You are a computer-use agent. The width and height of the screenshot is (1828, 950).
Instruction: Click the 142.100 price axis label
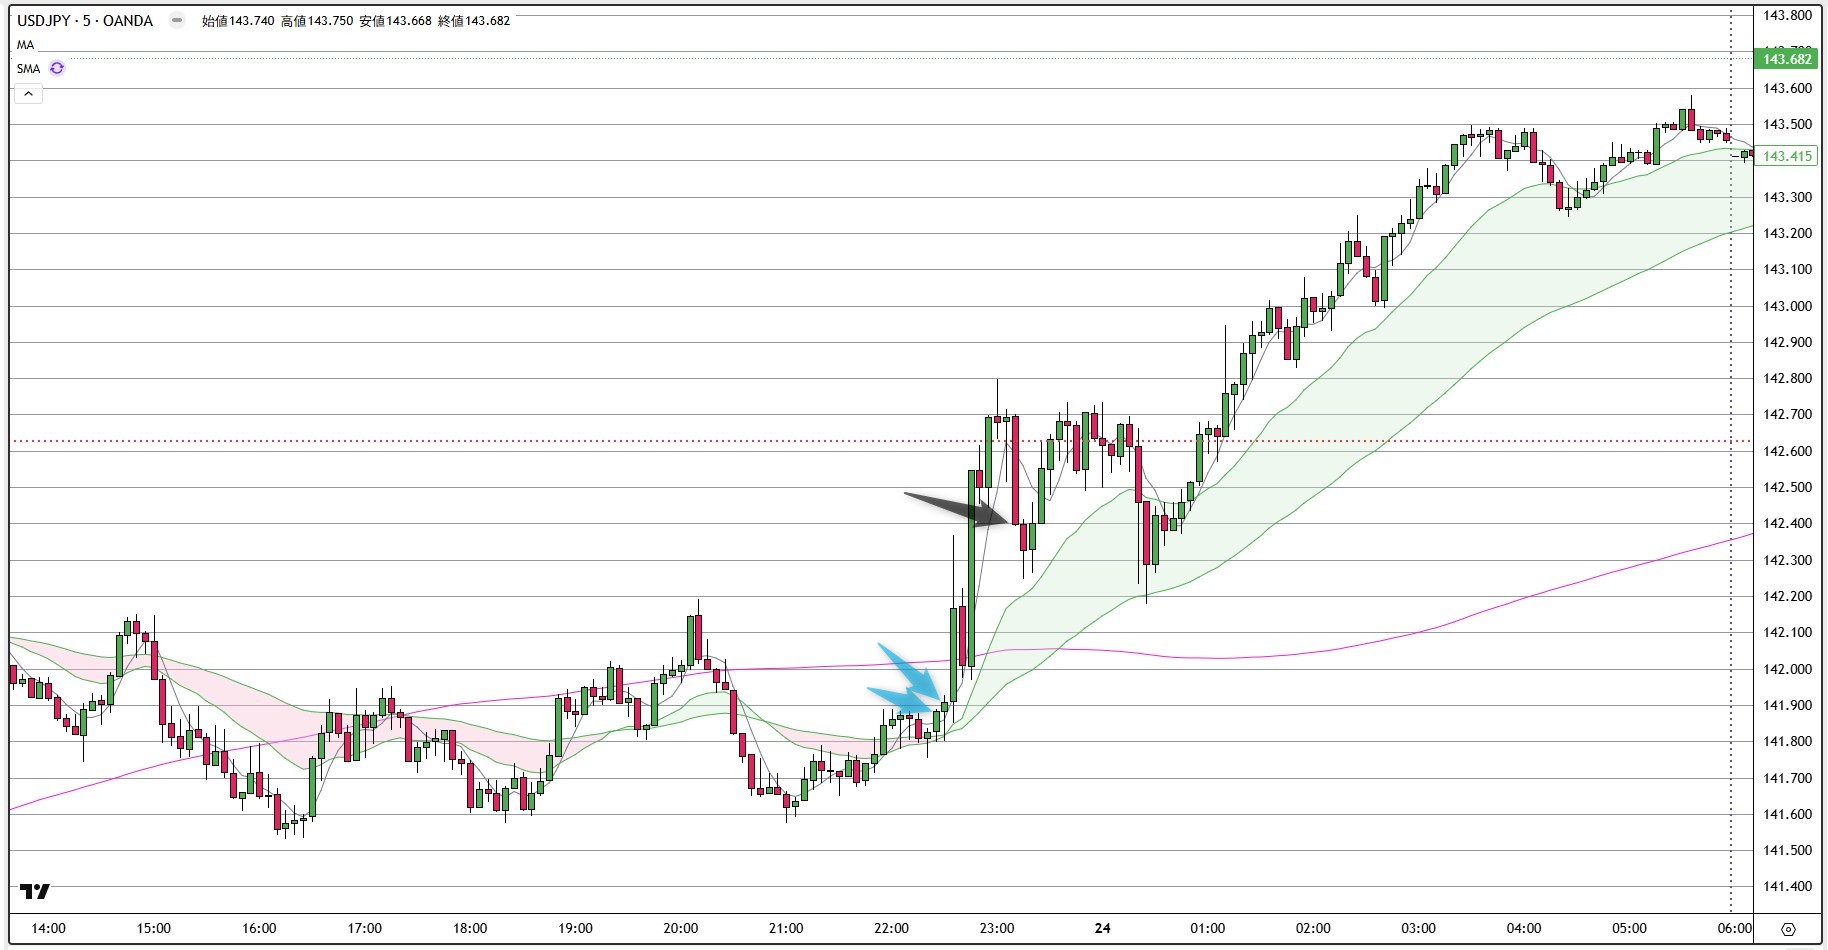click(x=1787, y=632)
